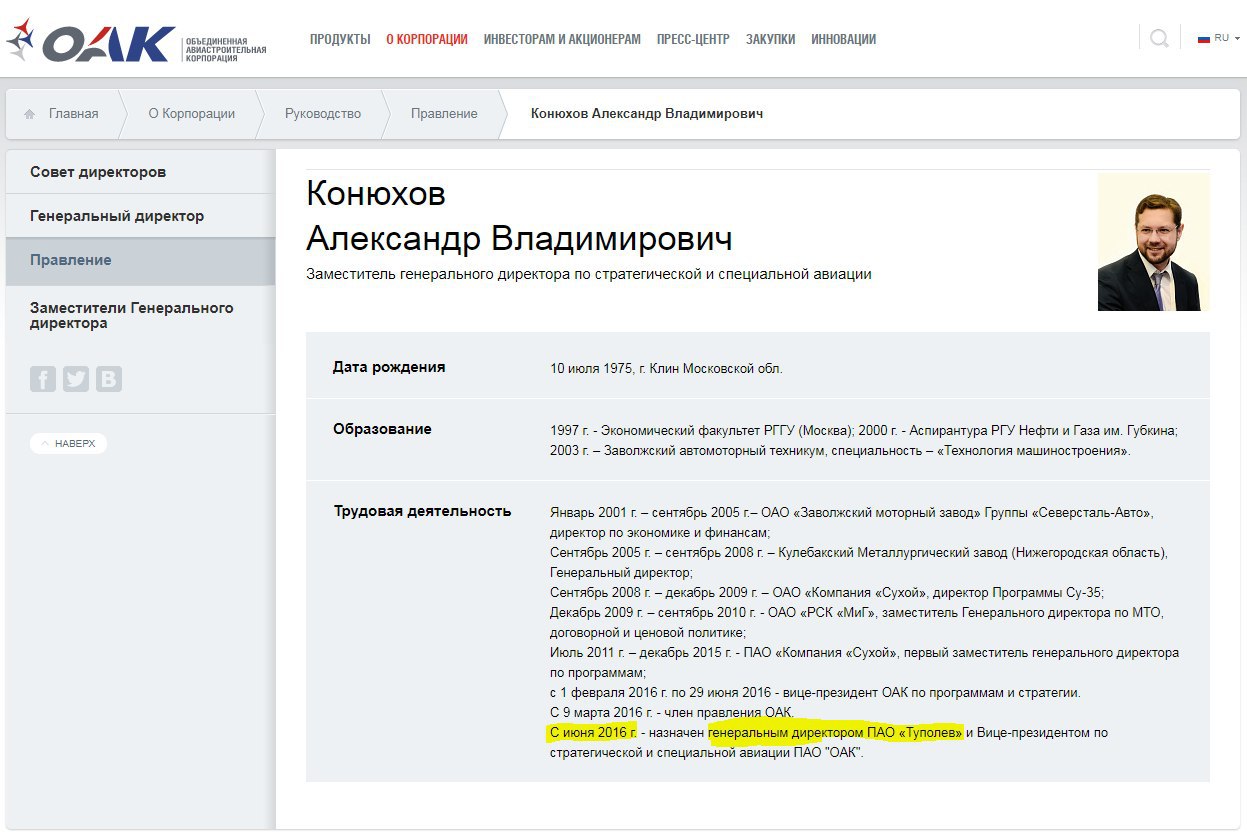Click the Russian flag icon
The width and height of the screenshot is (1247, 834).
1204,39
